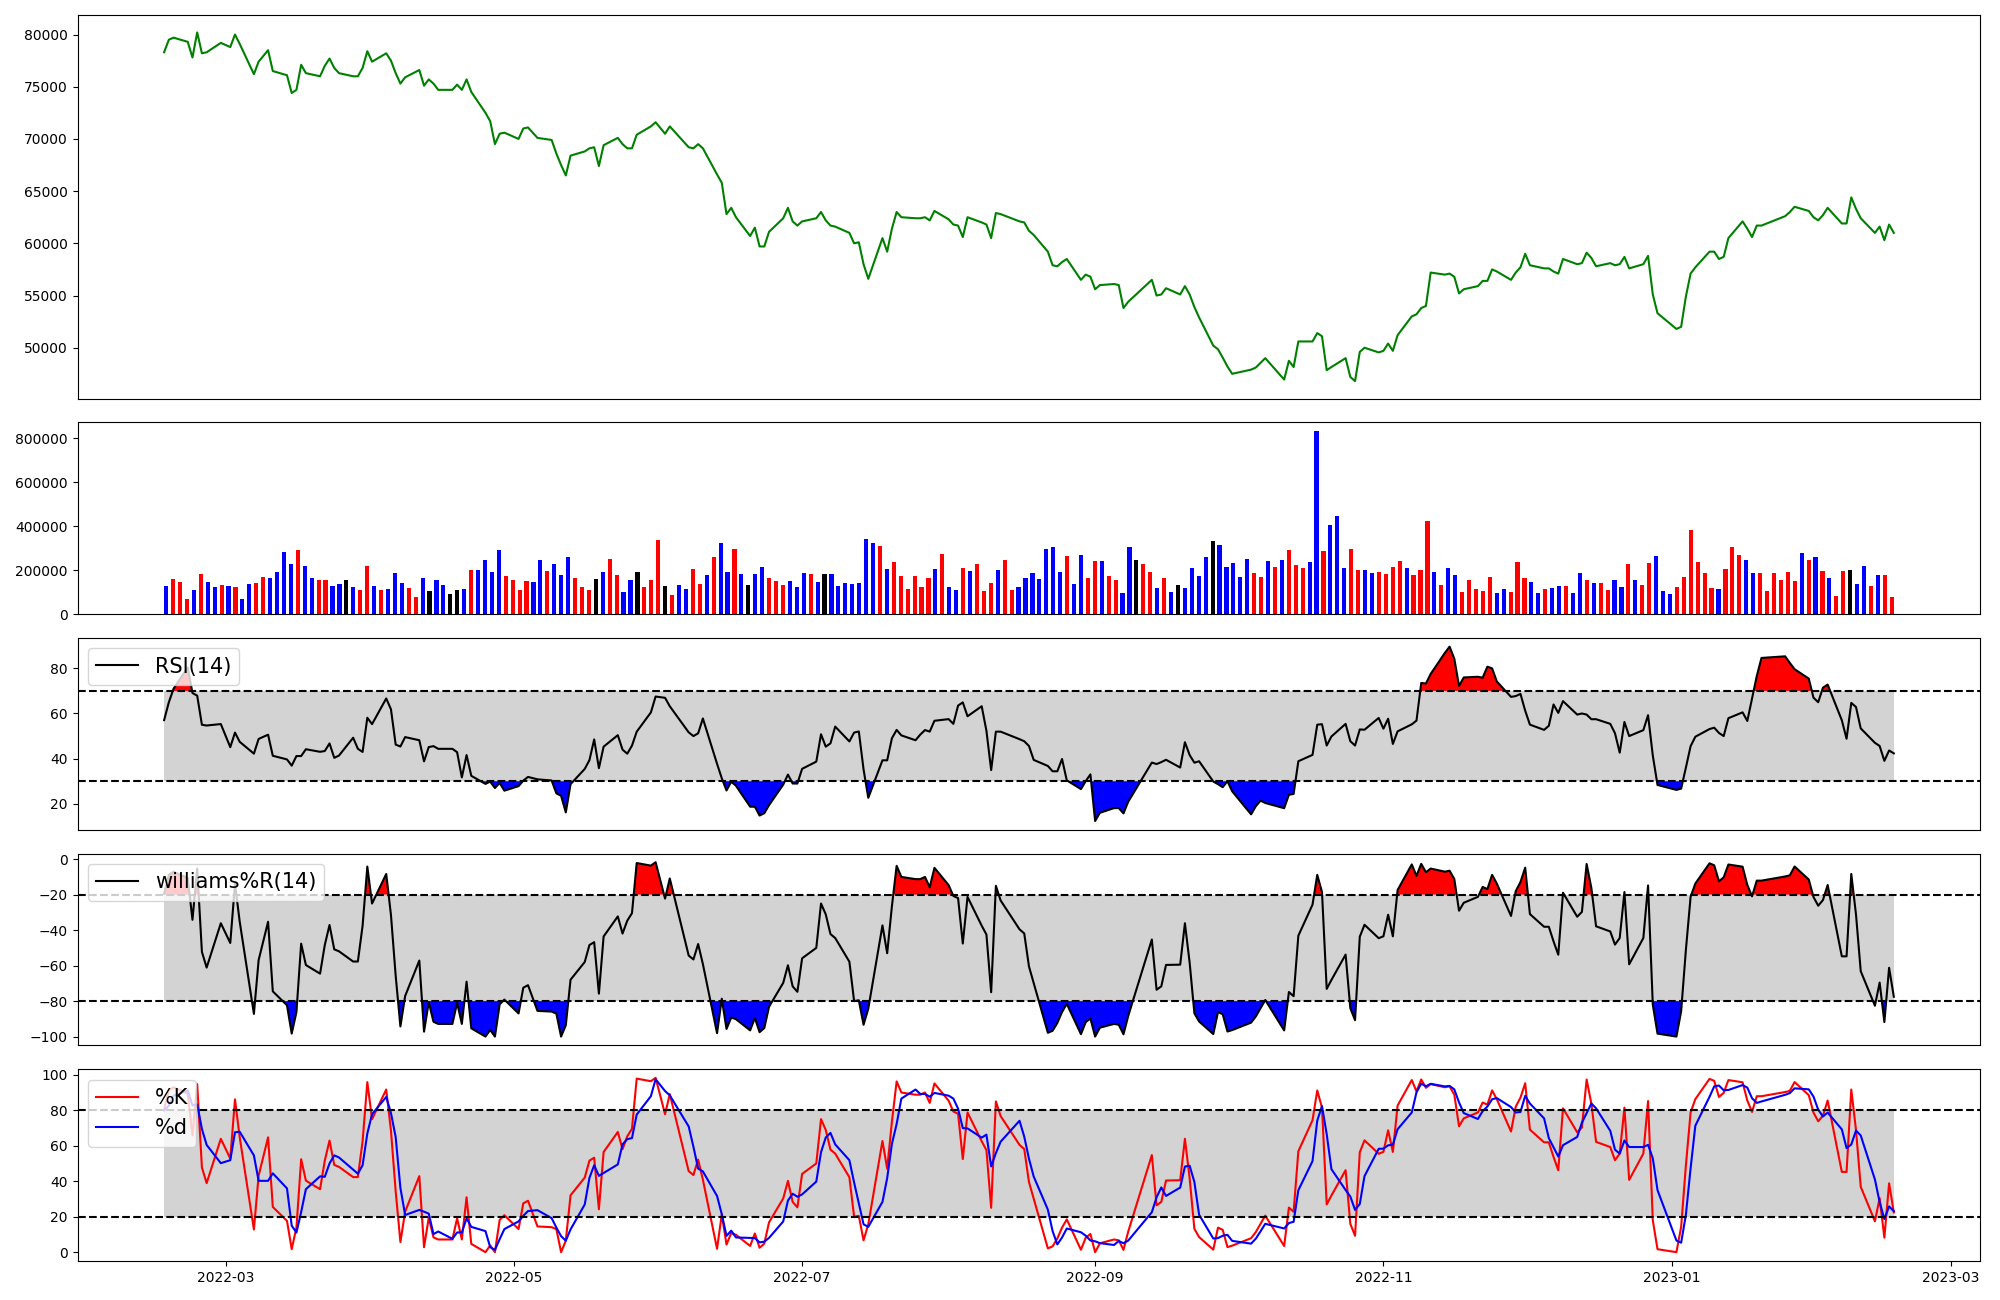This screenshot has height=1300, width=2000.
Task: Click the blue %d legend line sample
Action: 116,1127
